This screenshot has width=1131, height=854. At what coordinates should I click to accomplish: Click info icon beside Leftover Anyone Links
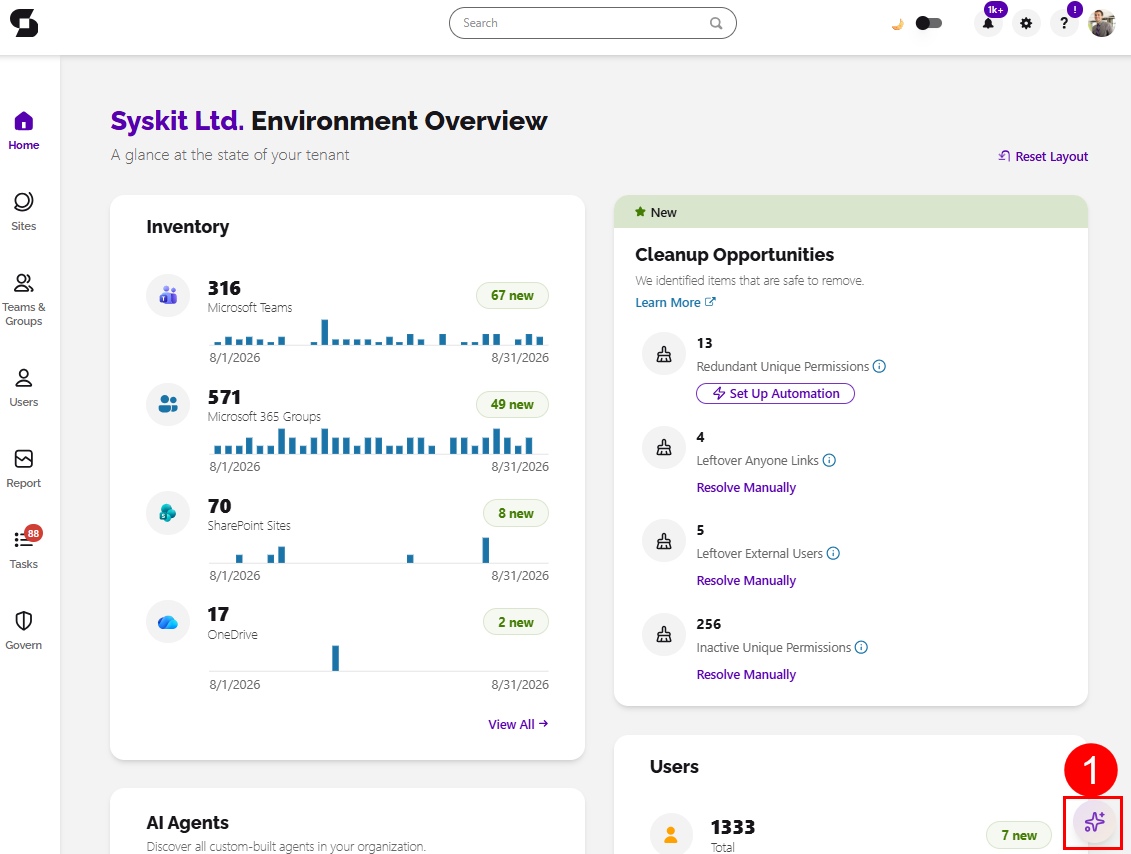pyautogui.click(x=829, y=460)
